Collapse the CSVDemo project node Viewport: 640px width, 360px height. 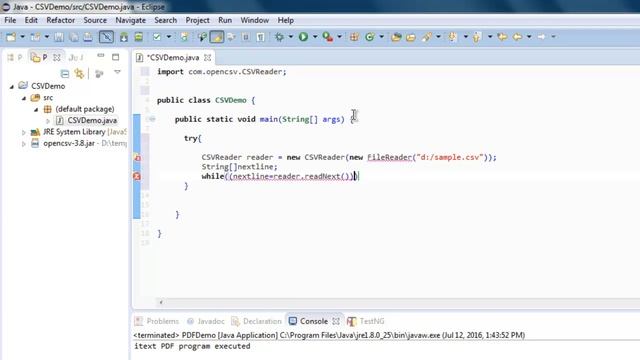pos(12,87)
